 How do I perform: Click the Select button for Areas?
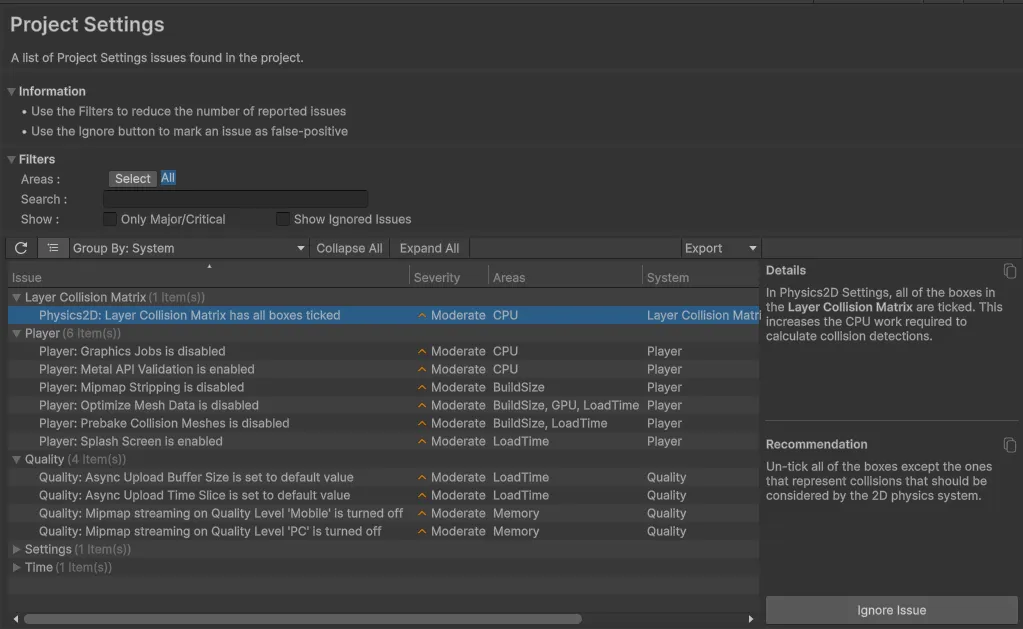132,179
